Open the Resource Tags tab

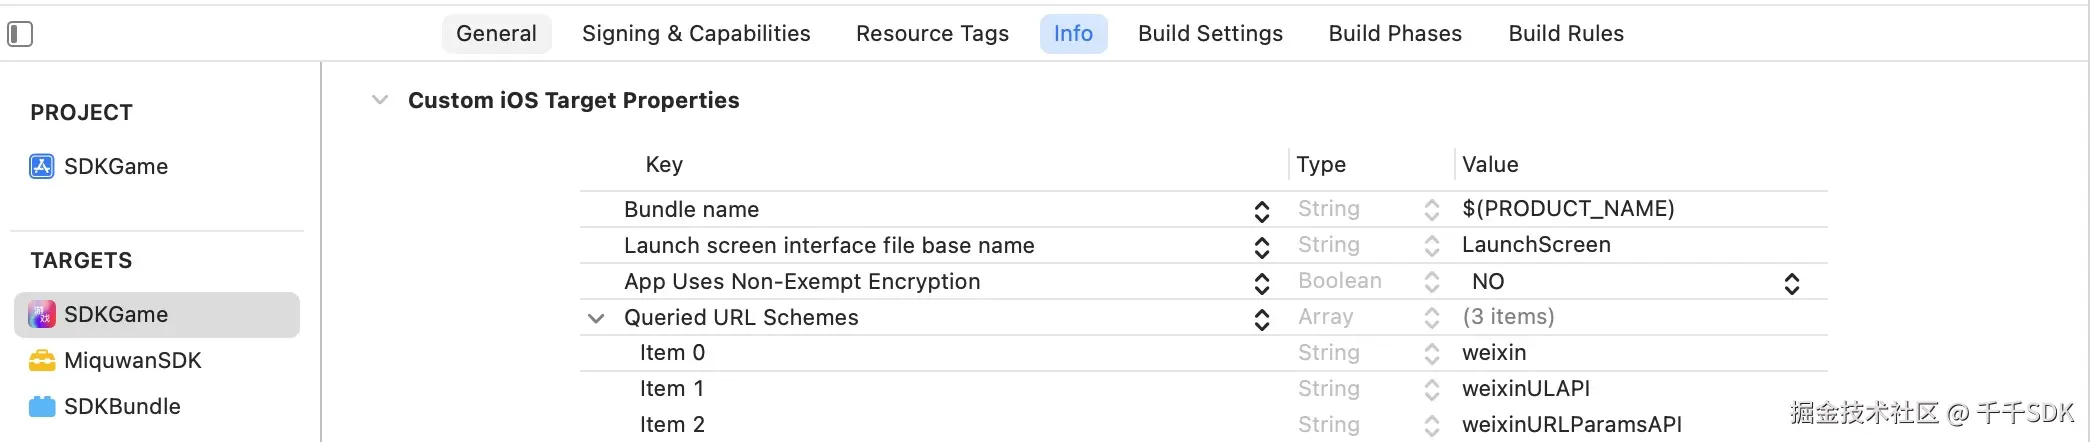click(932, 34)
